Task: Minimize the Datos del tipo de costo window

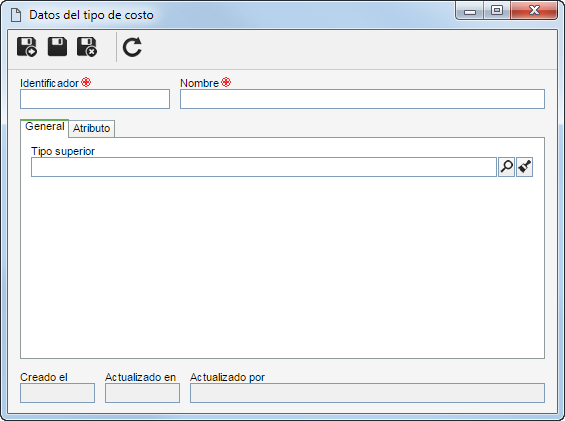Action: coord(470,11)
